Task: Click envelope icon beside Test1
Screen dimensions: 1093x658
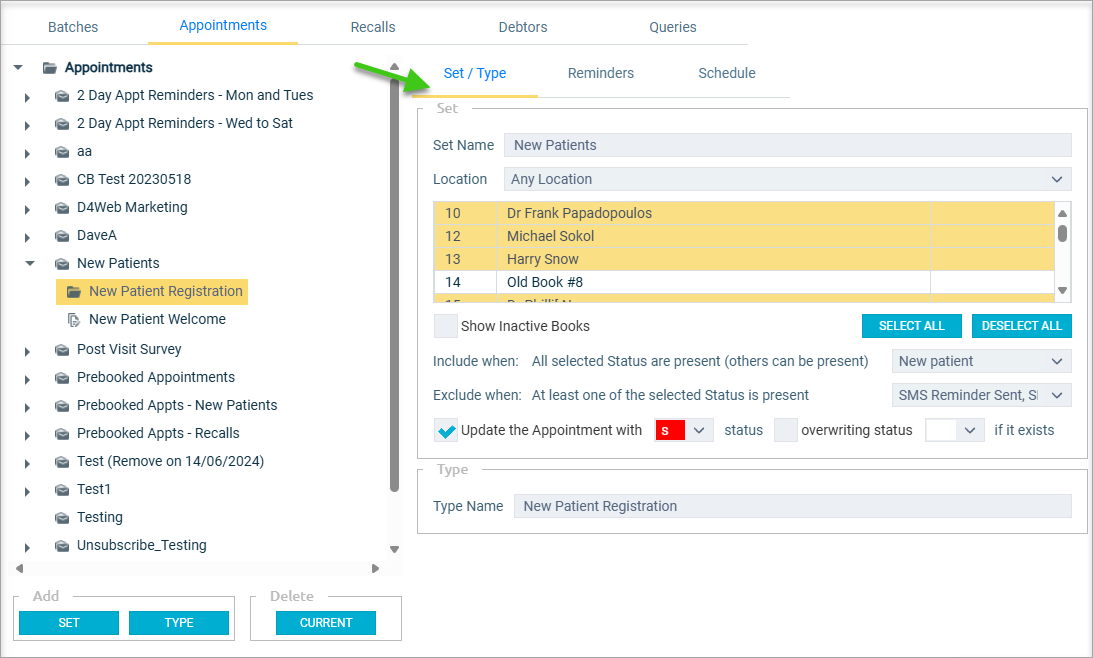Action: [x=62, y=489]
